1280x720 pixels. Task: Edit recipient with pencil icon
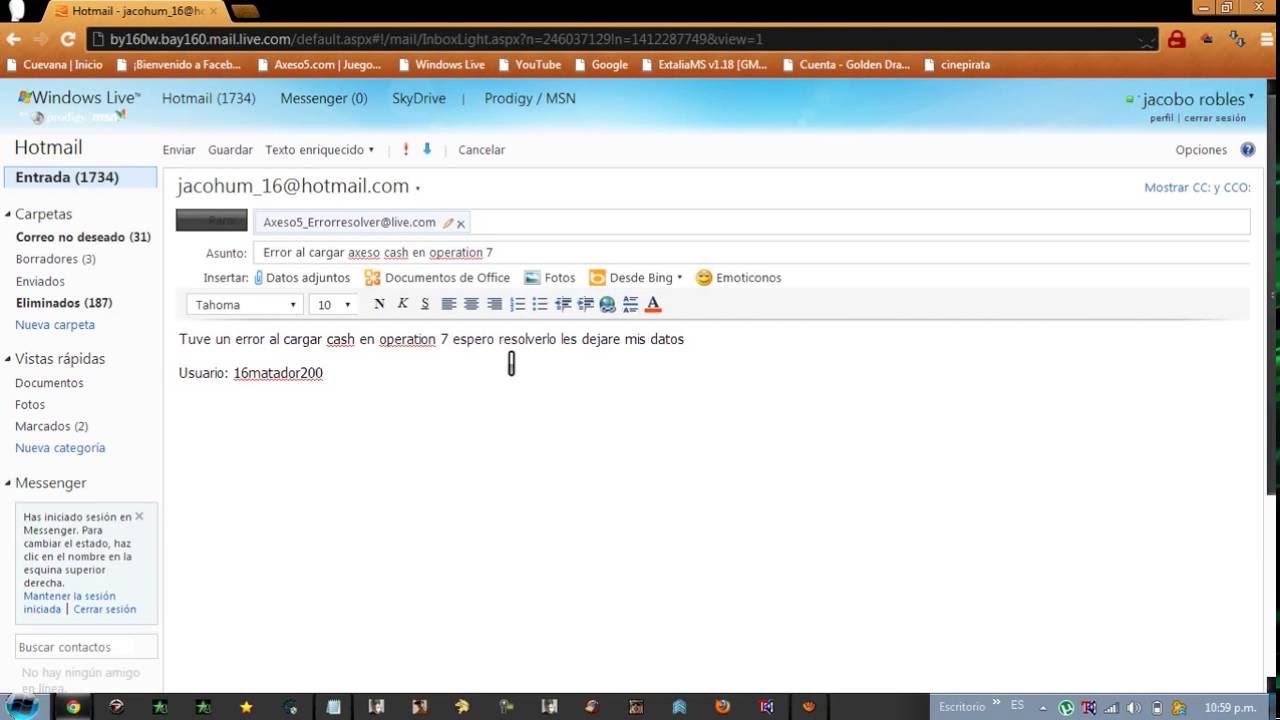(448, 223)
